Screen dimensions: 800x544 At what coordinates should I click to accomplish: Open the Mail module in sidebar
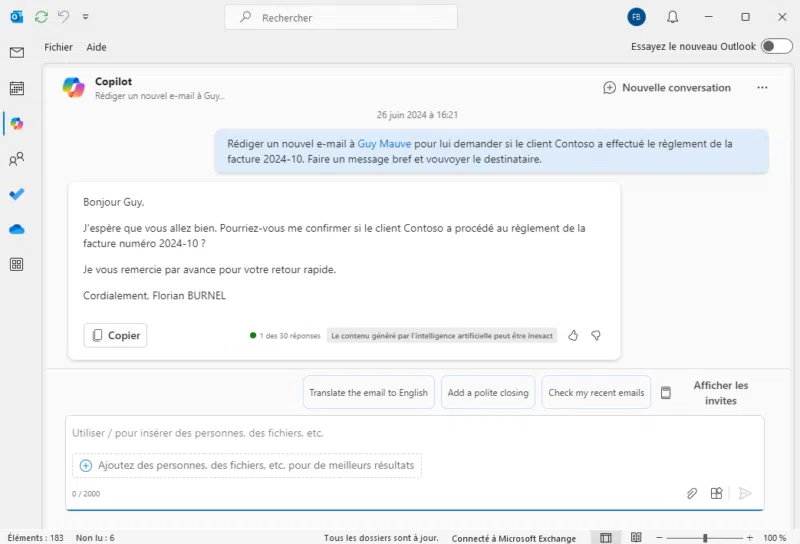(16, 53)
